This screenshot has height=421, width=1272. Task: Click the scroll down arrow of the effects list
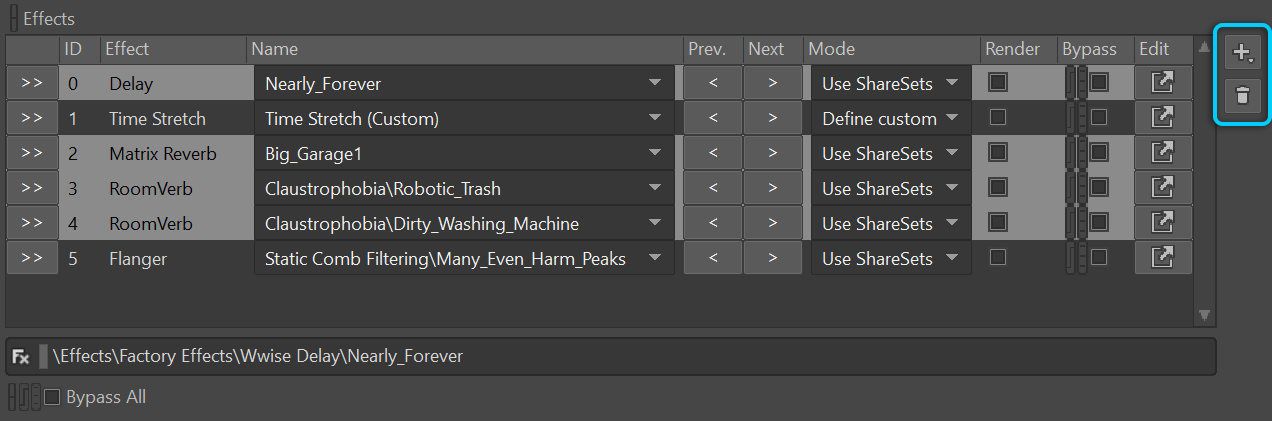(x=1205, y=315)
